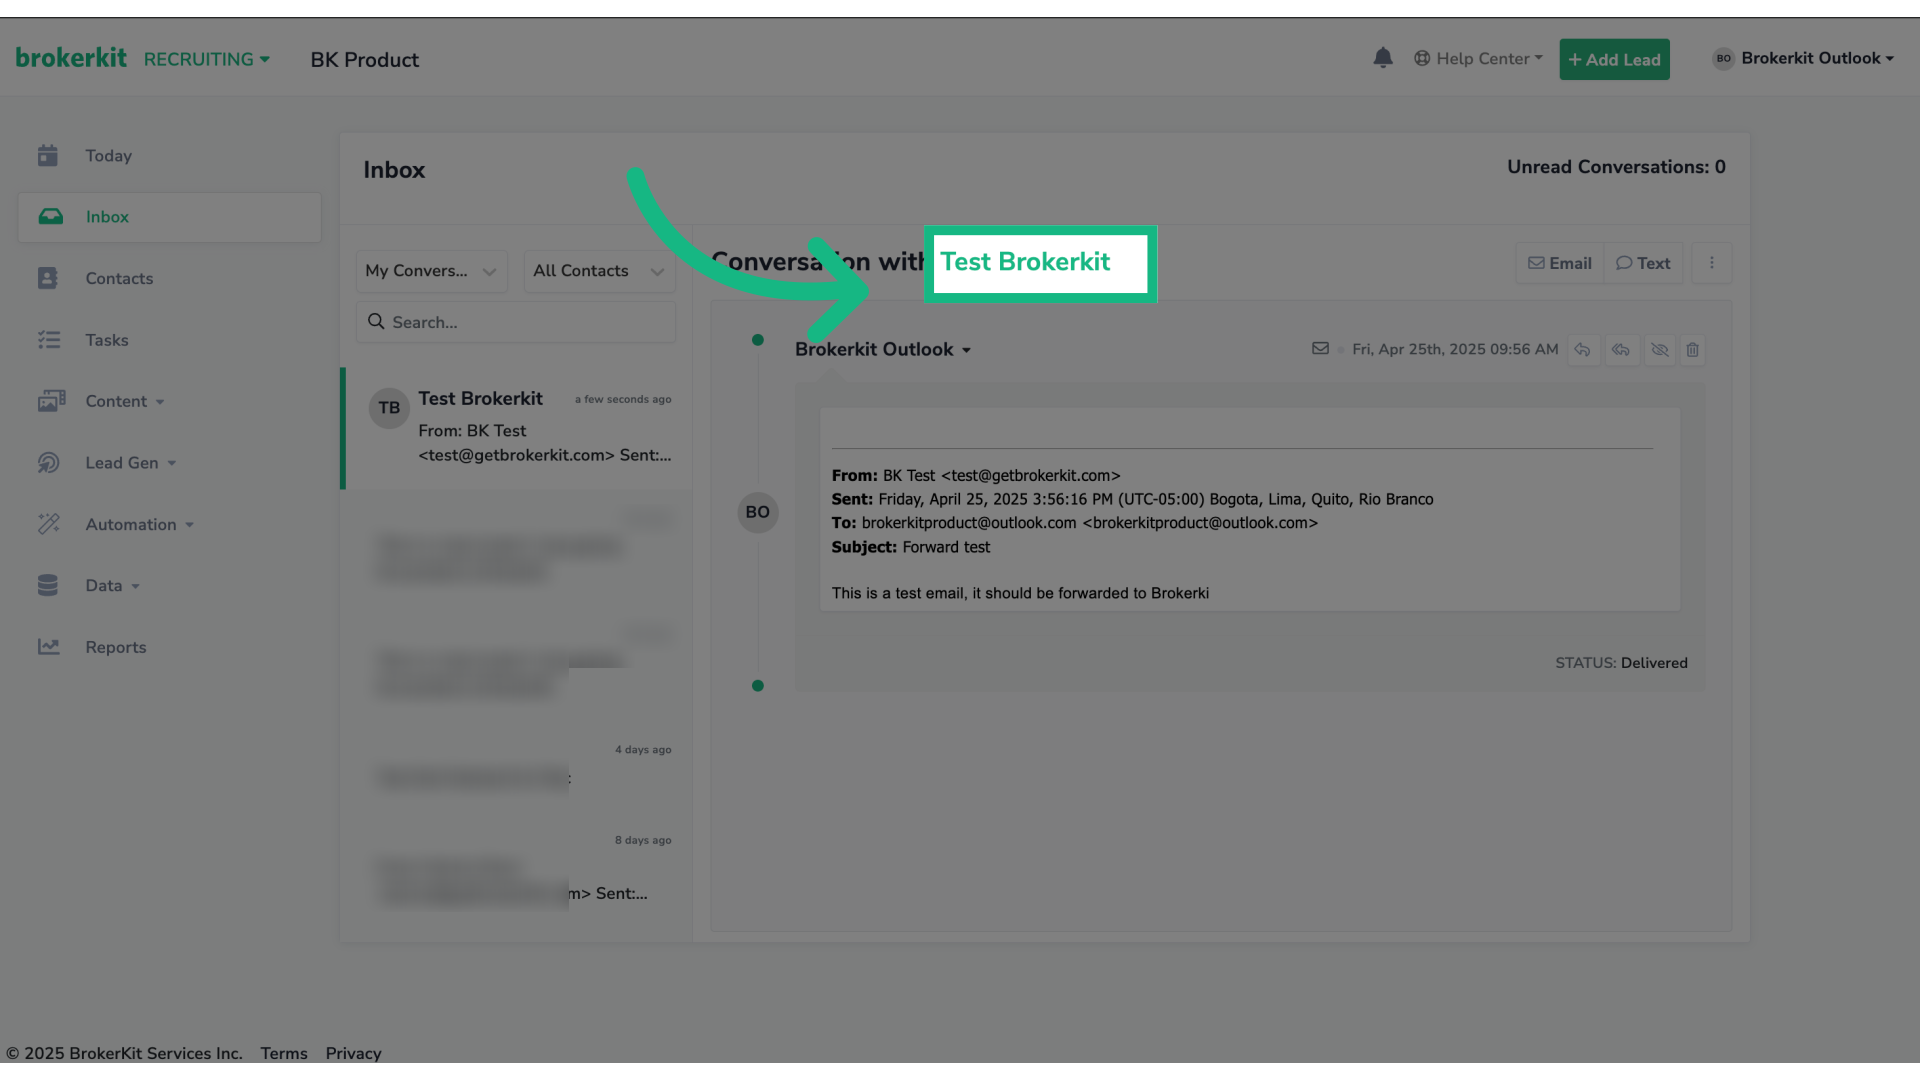This screenshot has width=1920, height=1080.
Task: Open All Contacts filter dropdown
Action: [599, 271]
